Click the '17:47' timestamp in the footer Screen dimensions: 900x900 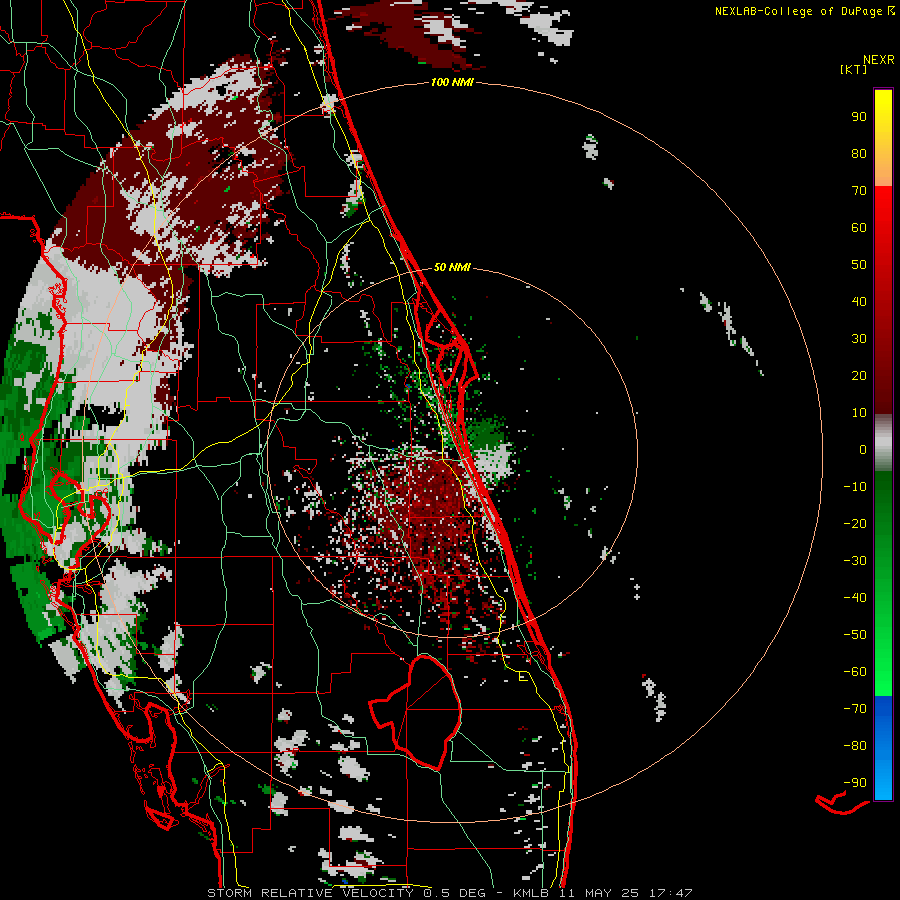(x=670, y=893)
